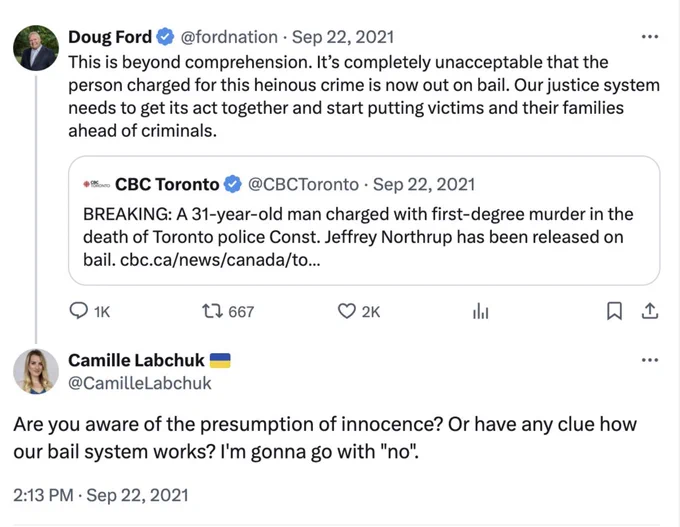Click Doug Ford's blue verified badge
This screenshot has width=680, height=527.
point(165,37)
